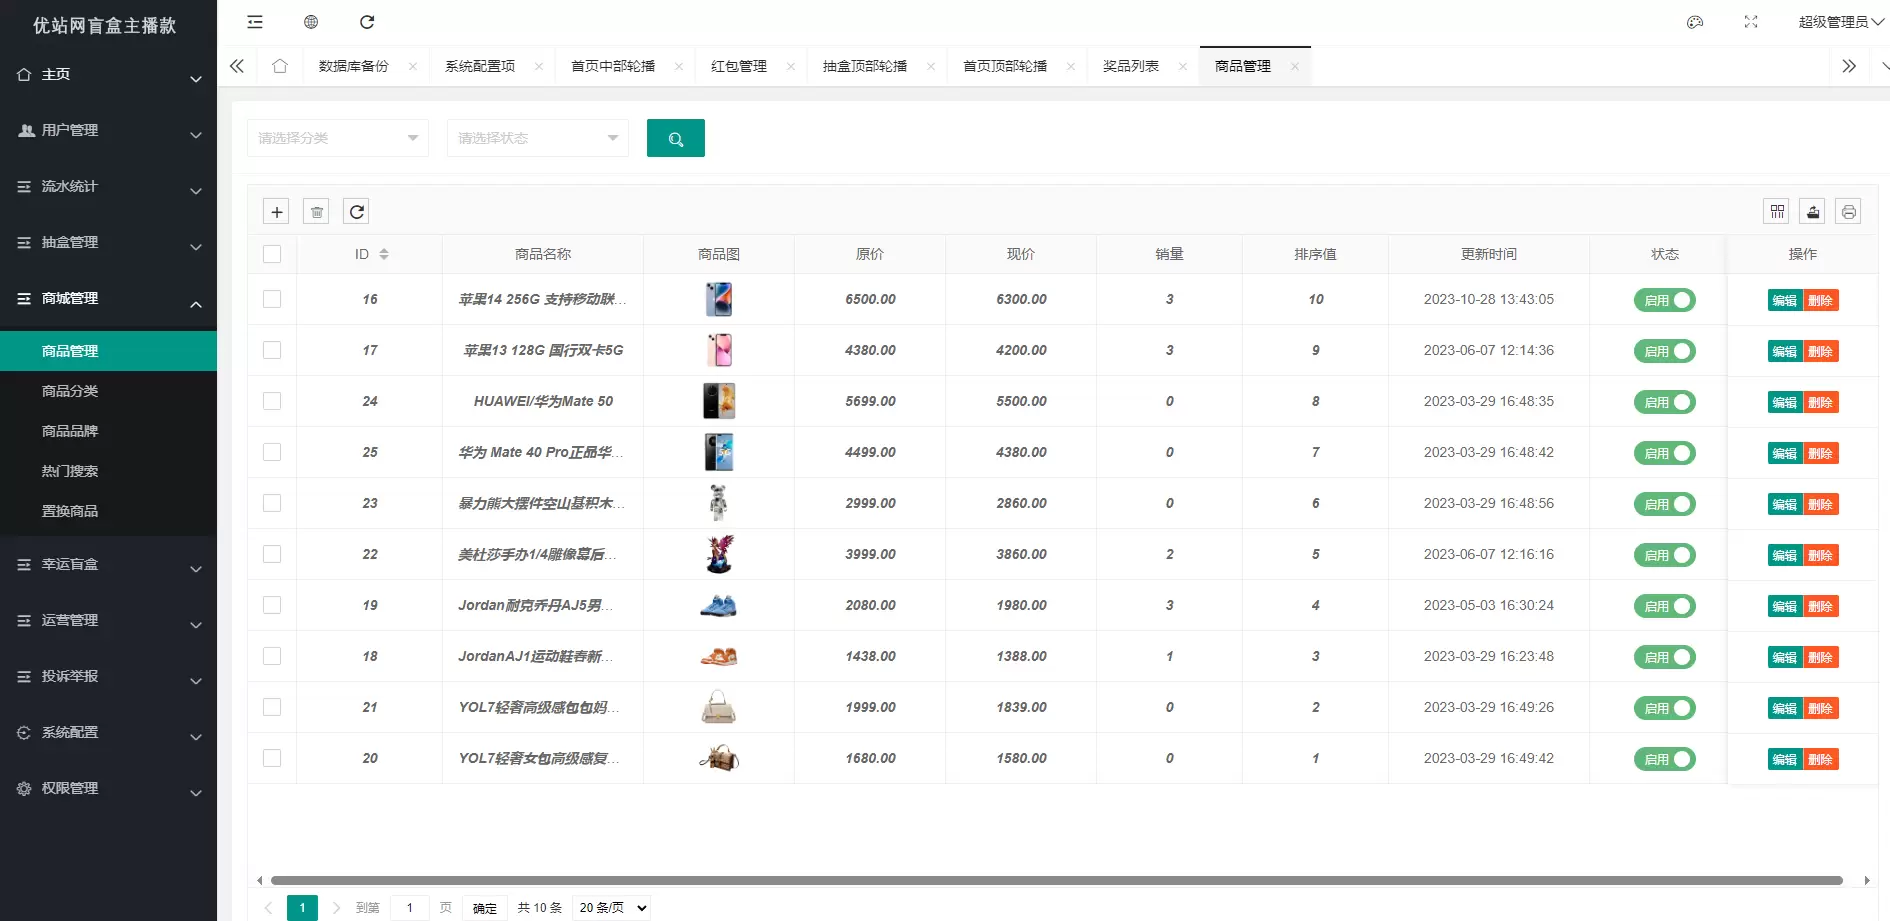Collapse the sidebar with menu icon
The height and width of the screenshot is (921, 1890).
click(255, 22)
